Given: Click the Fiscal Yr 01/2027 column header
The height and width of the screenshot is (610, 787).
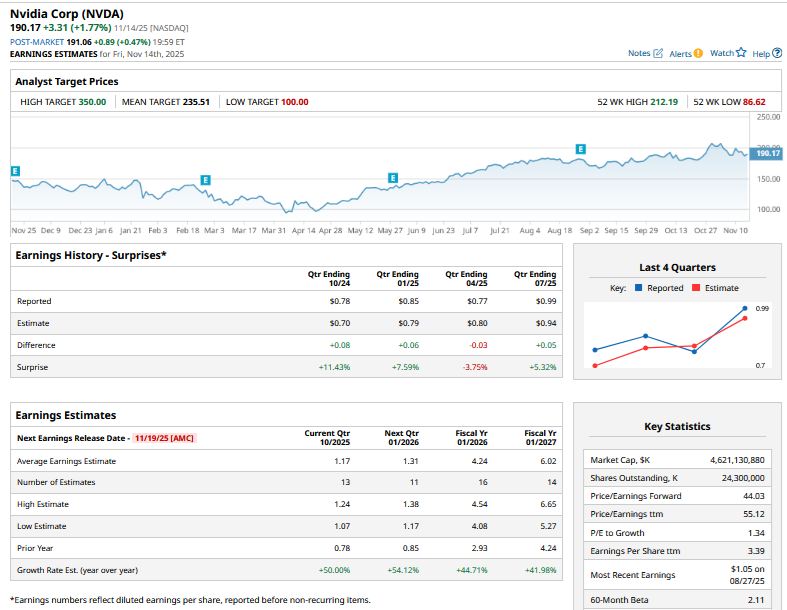Looking at the screenshot, I should click(x=540, y=437).
